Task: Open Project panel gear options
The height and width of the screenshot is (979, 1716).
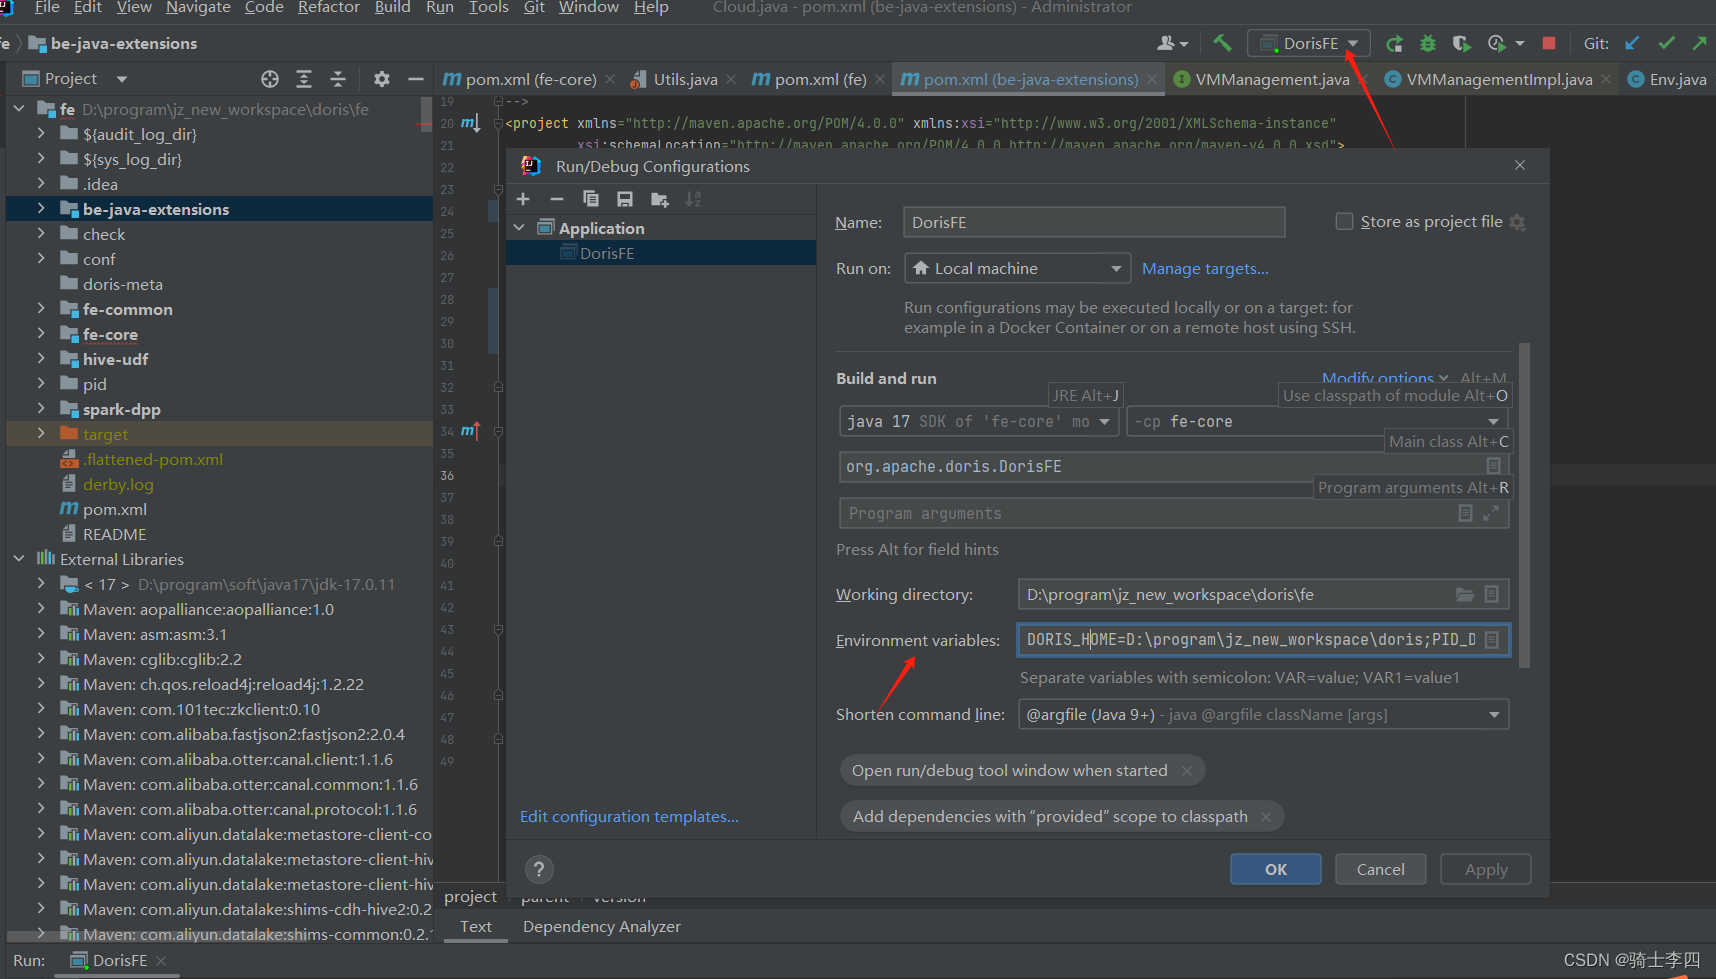Action: coord(381,78)
